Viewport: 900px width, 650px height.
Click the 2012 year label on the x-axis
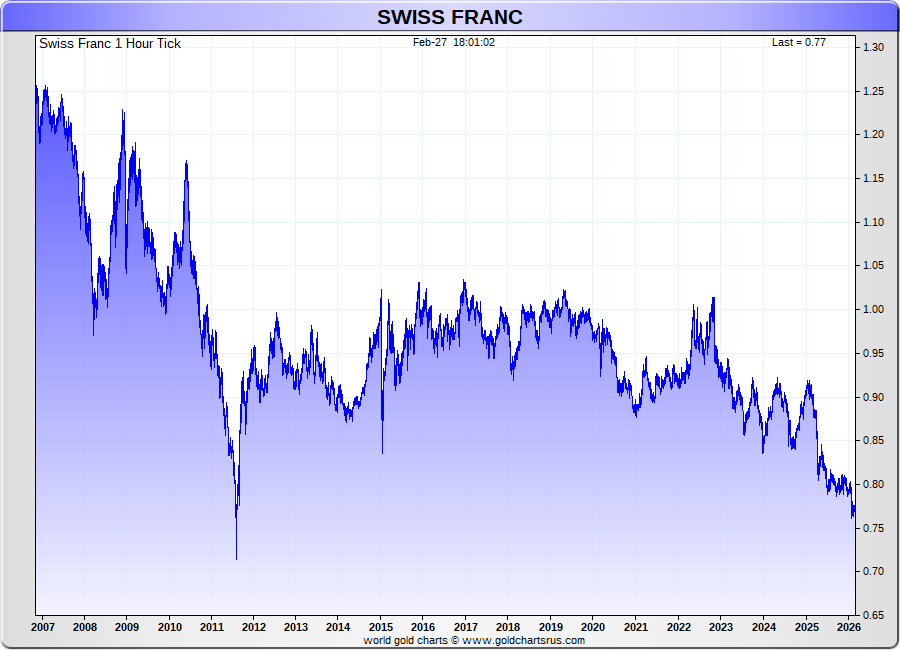254,627
